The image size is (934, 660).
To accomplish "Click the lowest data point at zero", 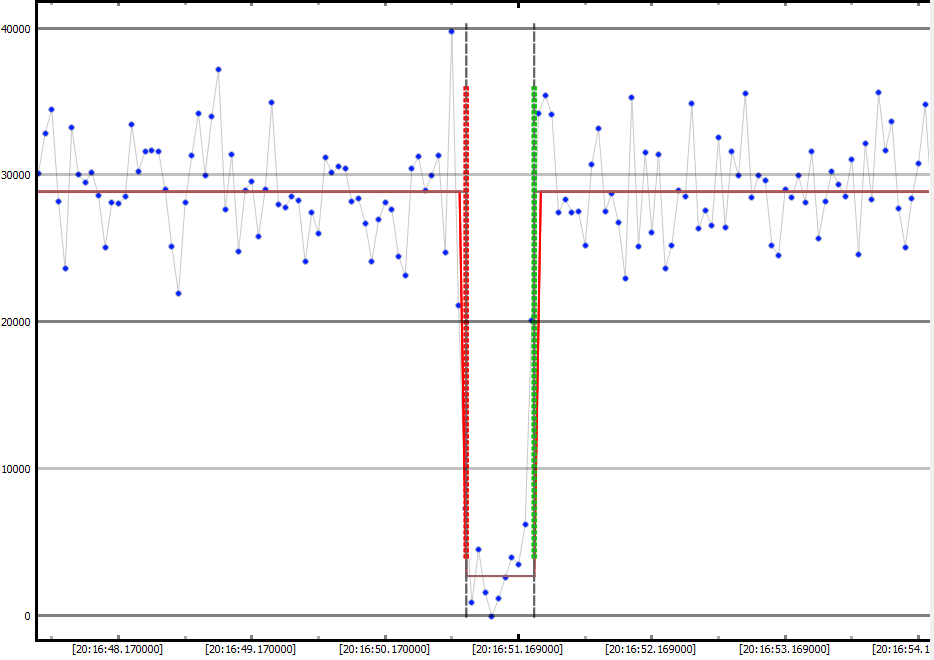I will tap(491, 617).
